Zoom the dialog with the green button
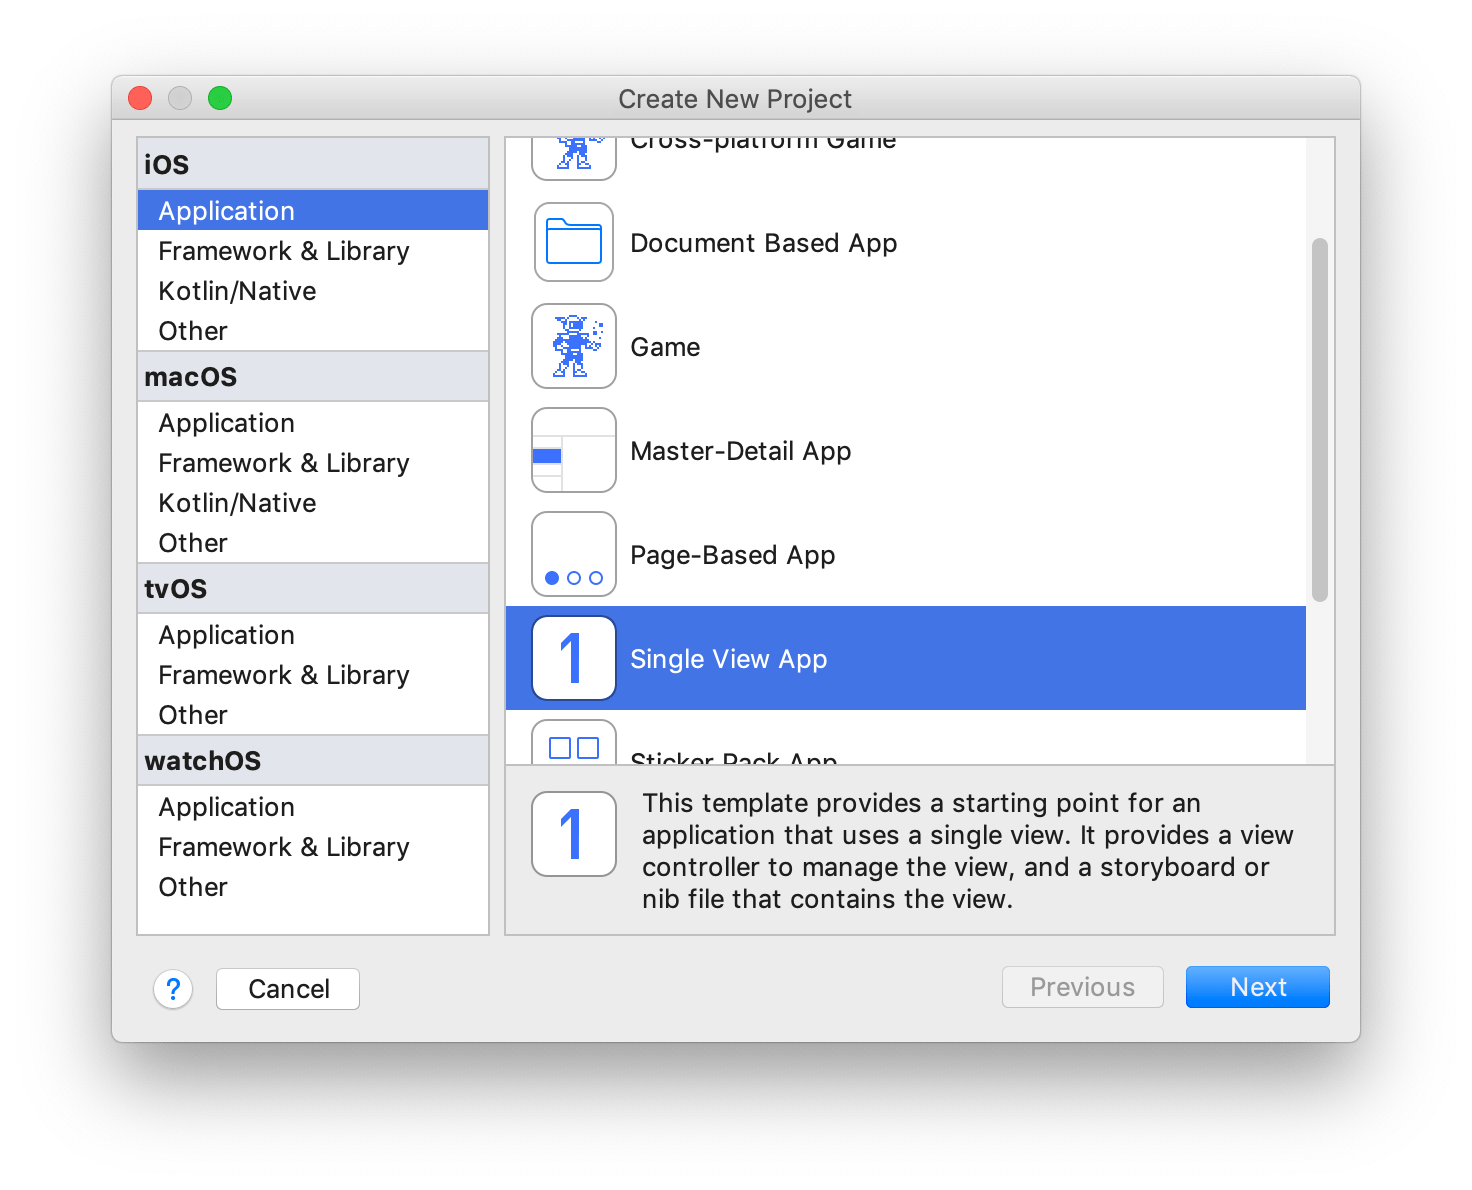Screen dimensions: 1472x1190 [220, 98]
